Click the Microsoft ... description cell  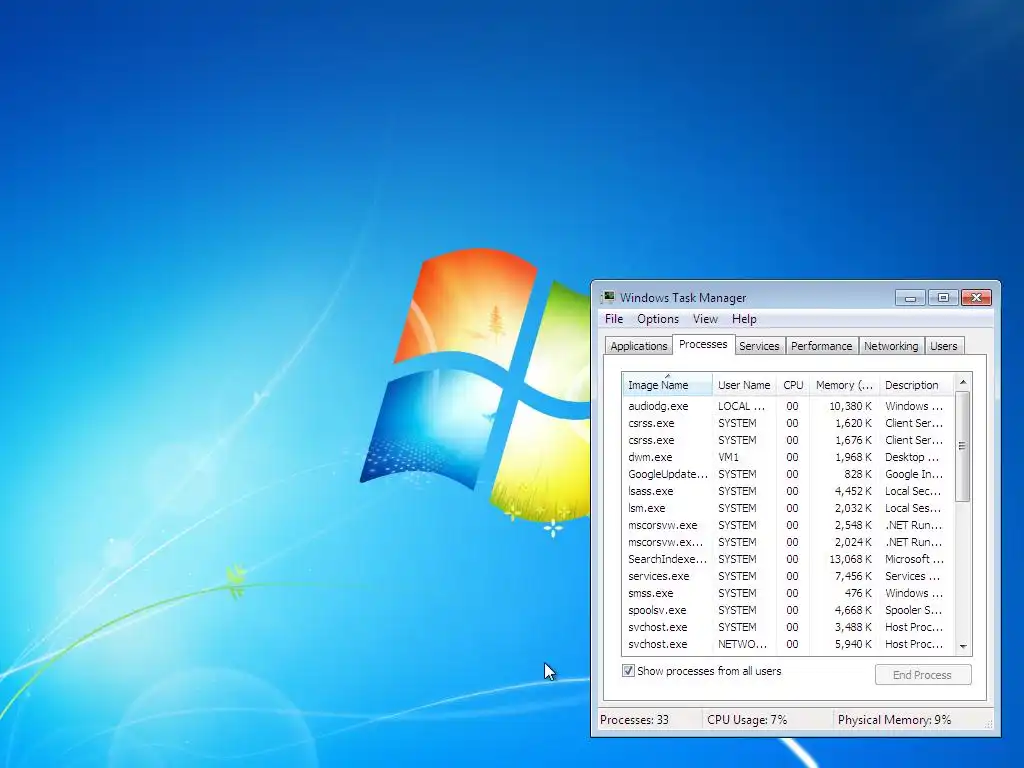pos(914,558)
